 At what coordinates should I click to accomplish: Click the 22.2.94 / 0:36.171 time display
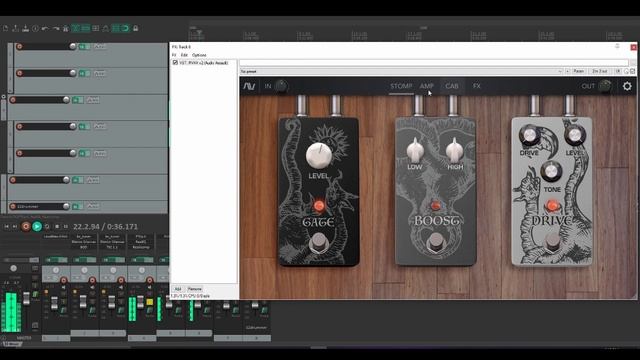(x=105, y=227)
